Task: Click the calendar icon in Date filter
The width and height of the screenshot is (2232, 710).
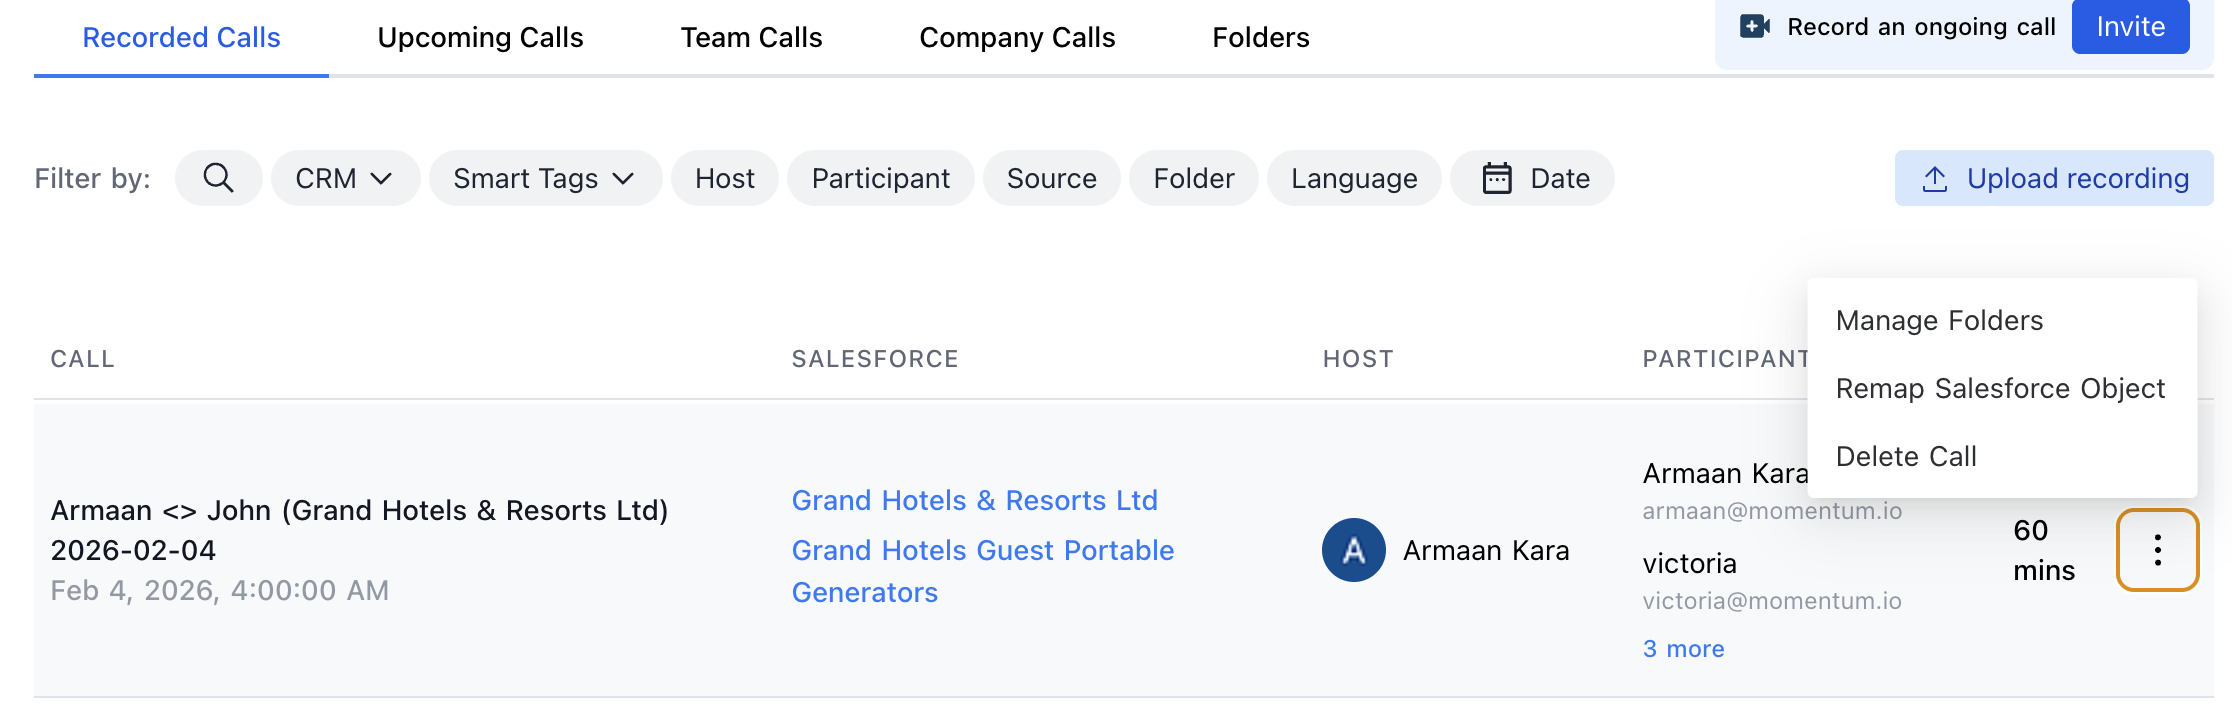Action: 1496,178
